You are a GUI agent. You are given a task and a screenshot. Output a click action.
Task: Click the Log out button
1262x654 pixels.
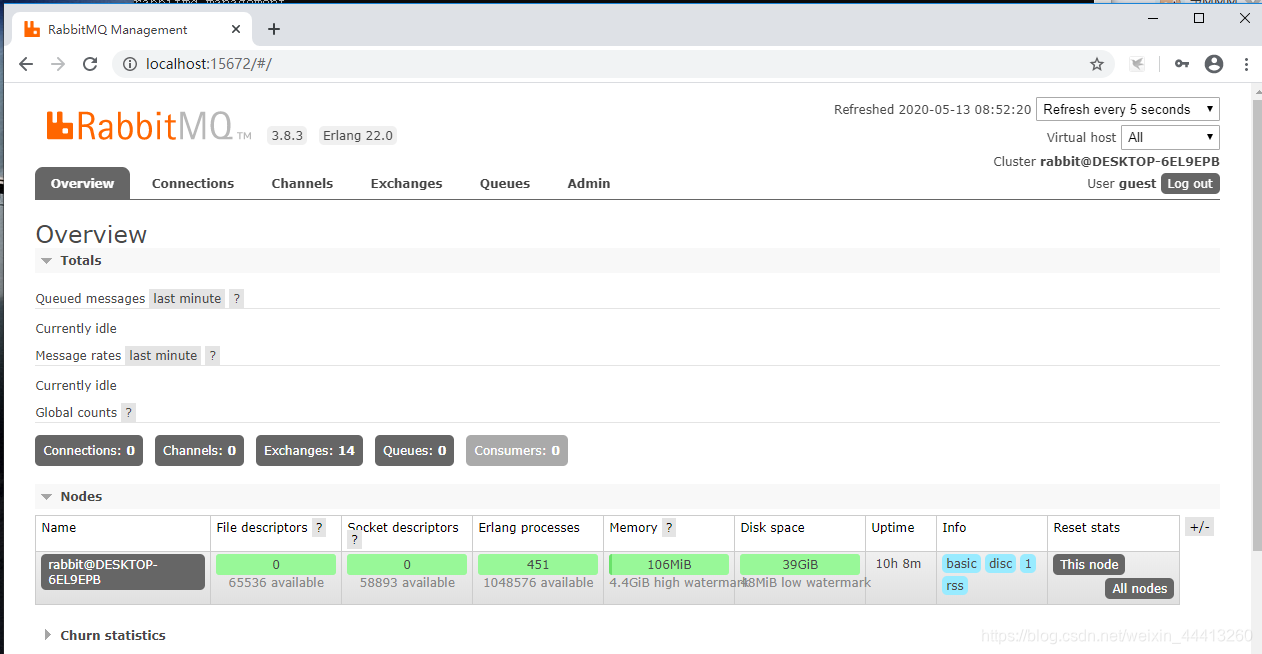(x=1190, y=183)
